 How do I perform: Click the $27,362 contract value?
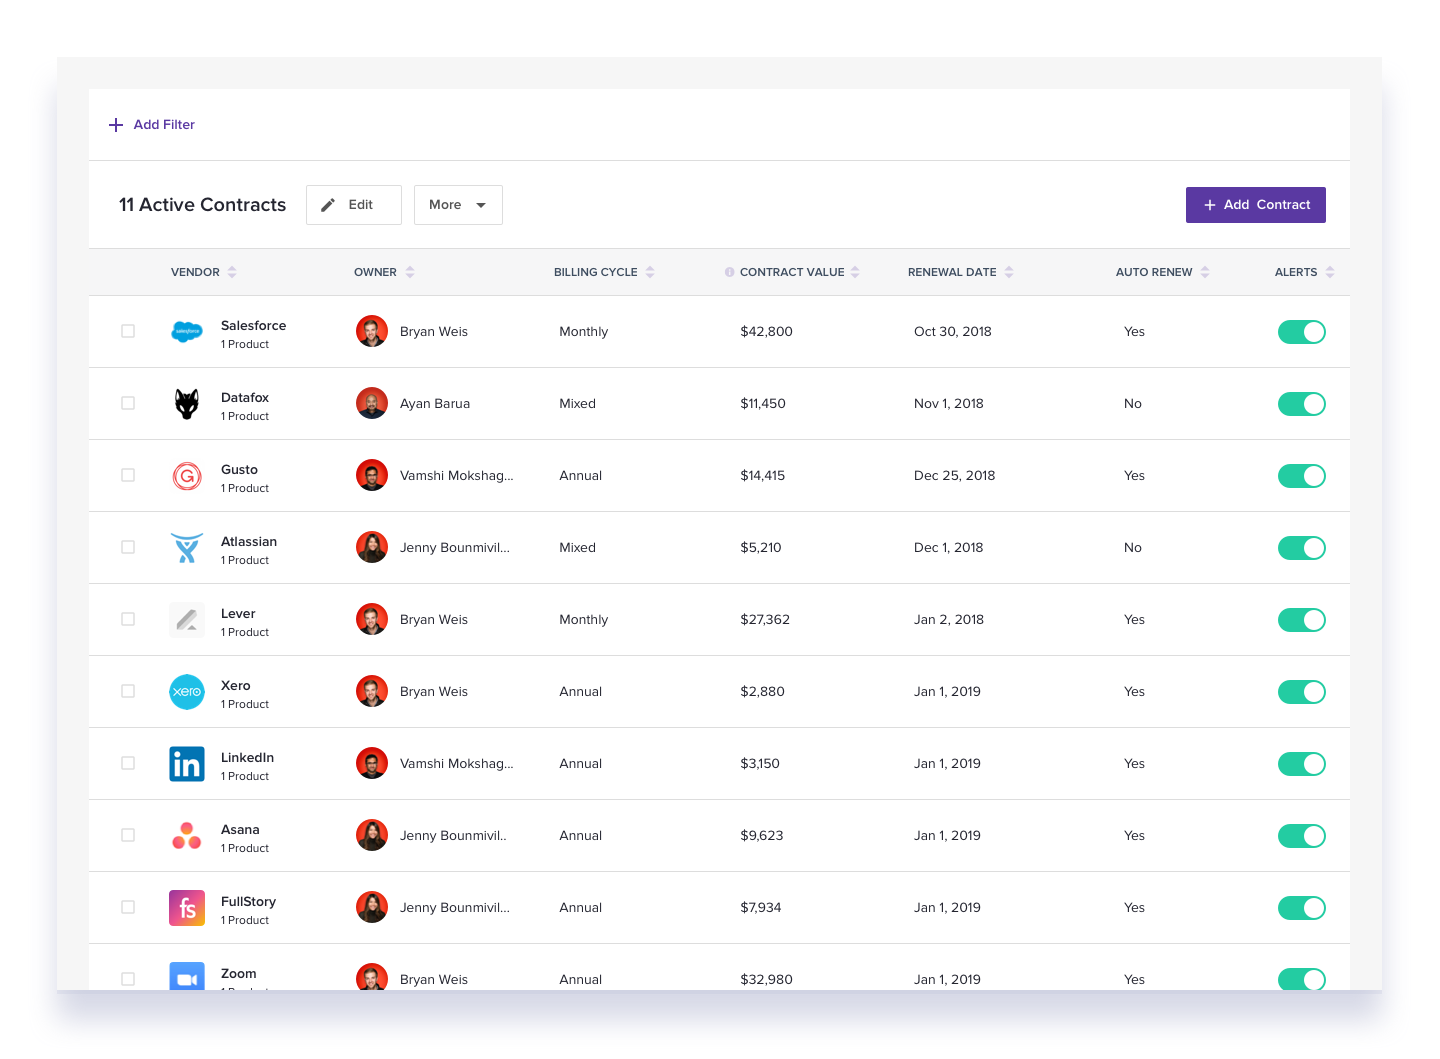pos(765,620)
